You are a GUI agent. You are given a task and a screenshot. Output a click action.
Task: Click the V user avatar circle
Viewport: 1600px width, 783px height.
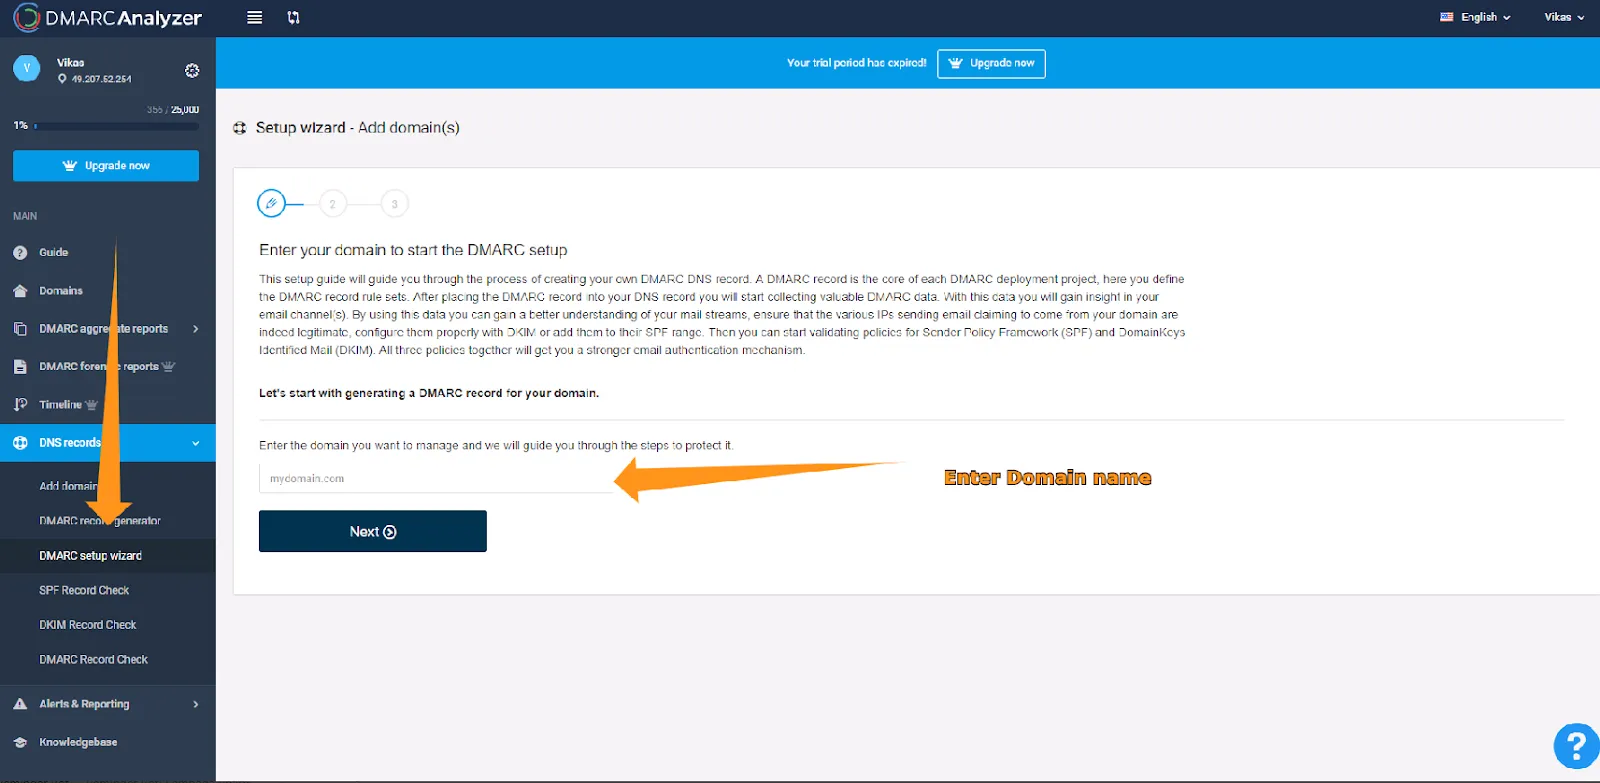27,68
